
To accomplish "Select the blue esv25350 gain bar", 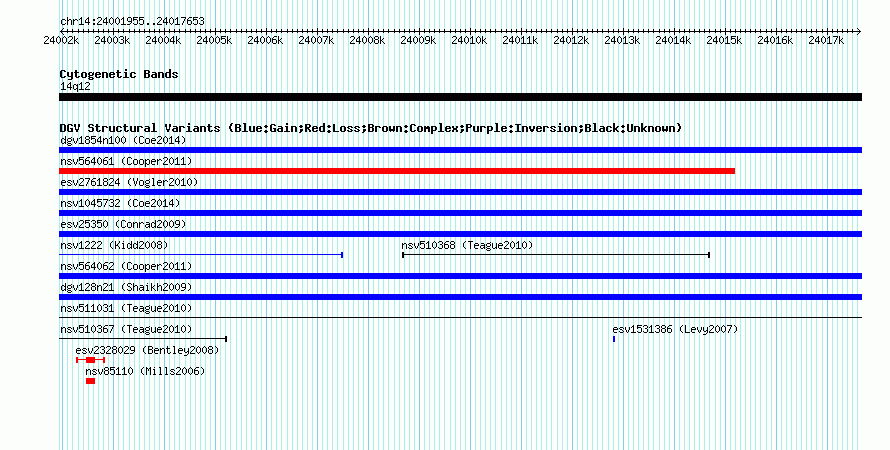I will tap(460, 234).
